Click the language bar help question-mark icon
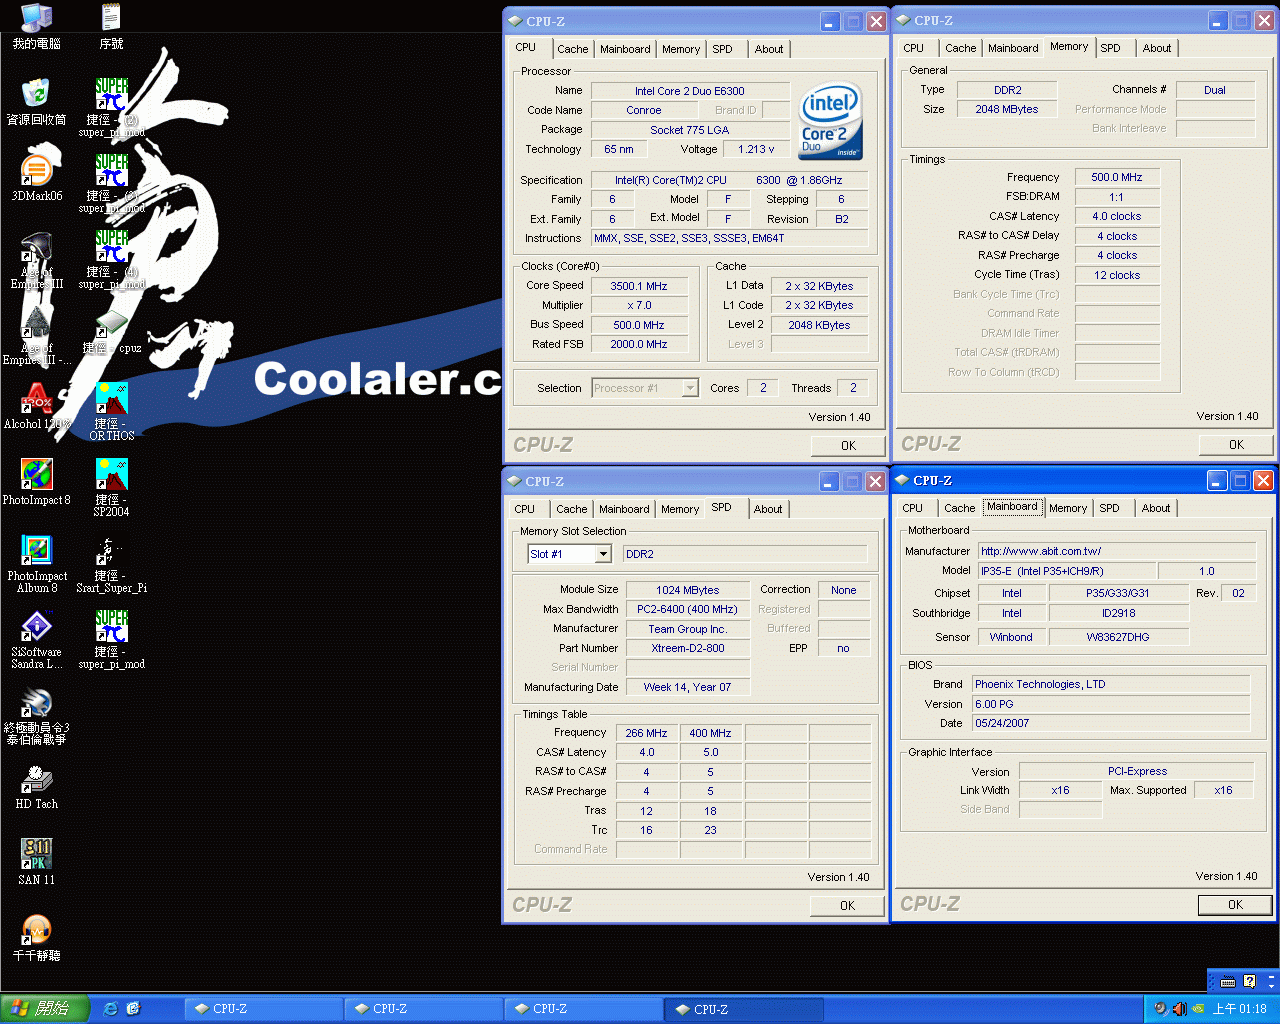 (1250, 981)
